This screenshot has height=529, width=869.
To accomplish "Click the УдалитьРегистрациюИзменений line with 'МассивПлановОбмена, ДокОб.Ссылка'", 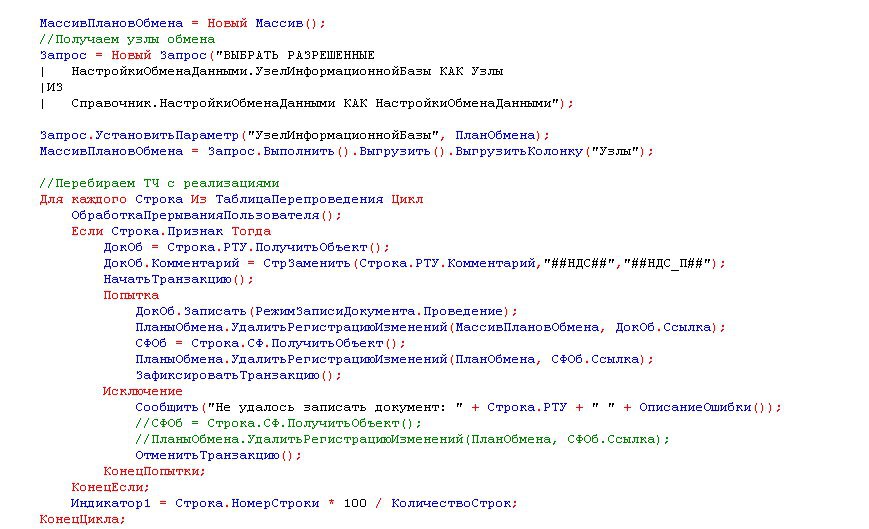I will pos(430,327).
